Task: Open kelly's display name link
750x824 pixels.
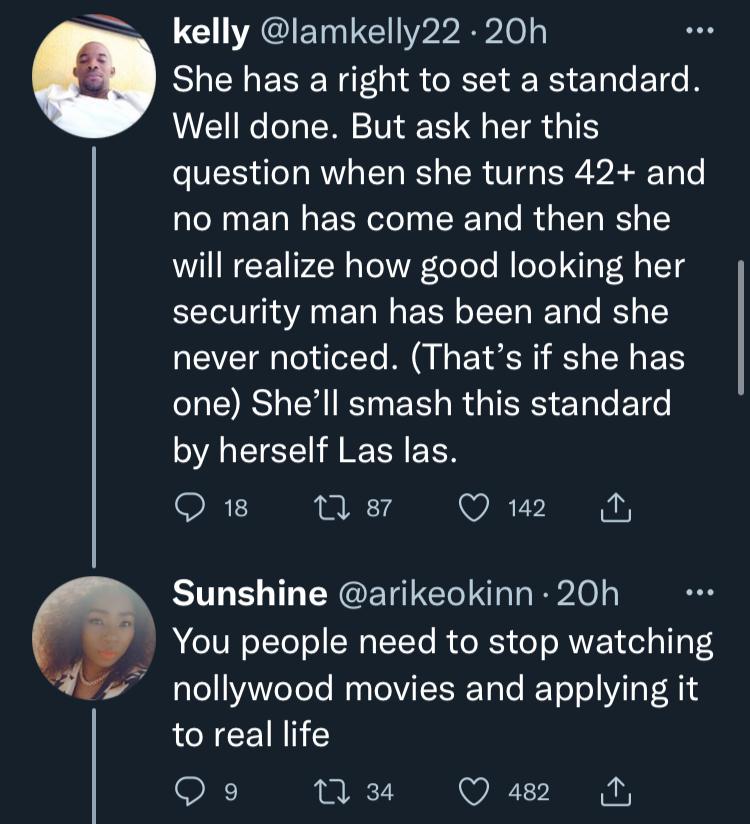Action: (x=212, y=33)
